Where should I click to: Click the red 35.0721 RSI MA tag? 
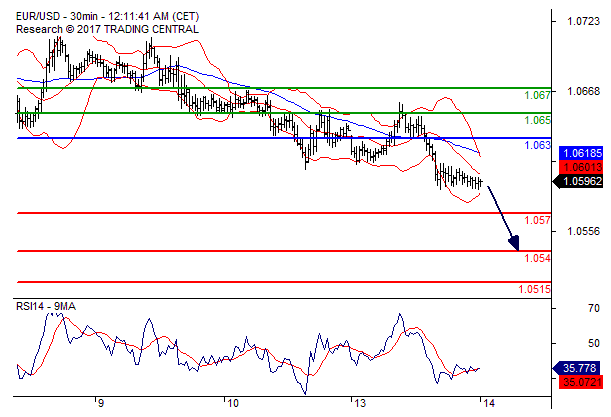(x=581, y=382)
